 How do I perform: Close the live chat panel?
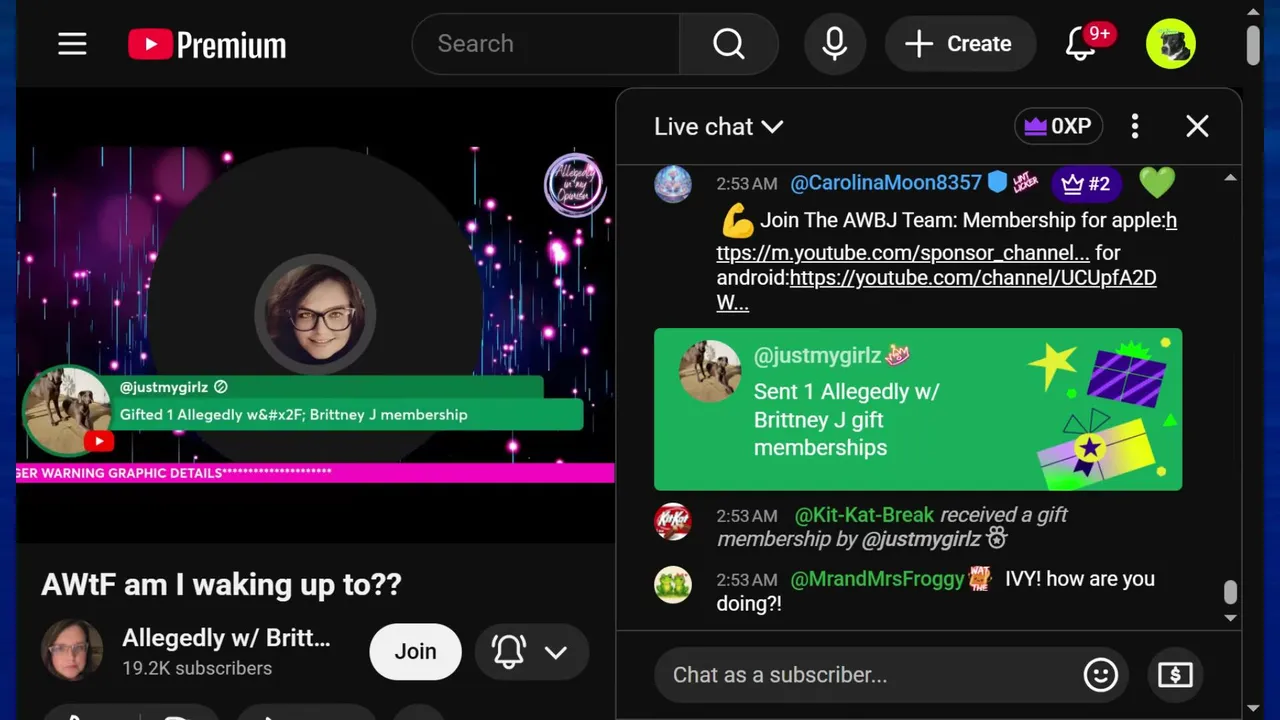[1197, 126]
